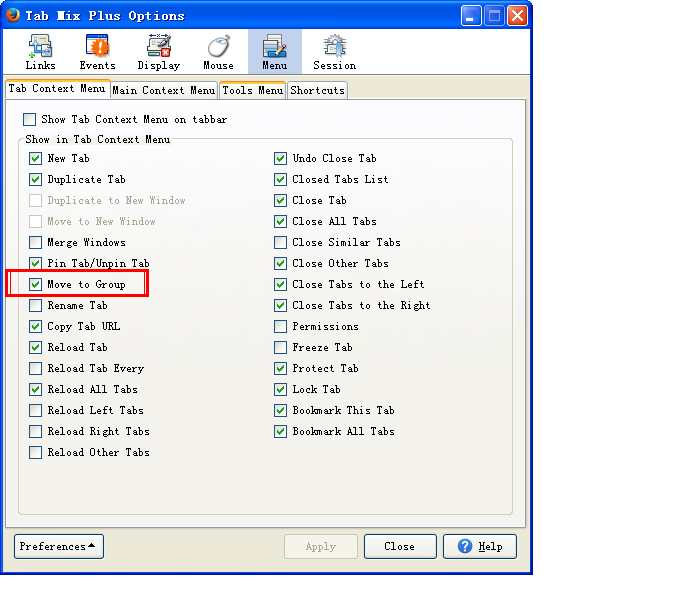This screenshot has width=700, height=600.
Task: Enable Show Tab Context Menu on tabbar
Action: tap(29, 119)
